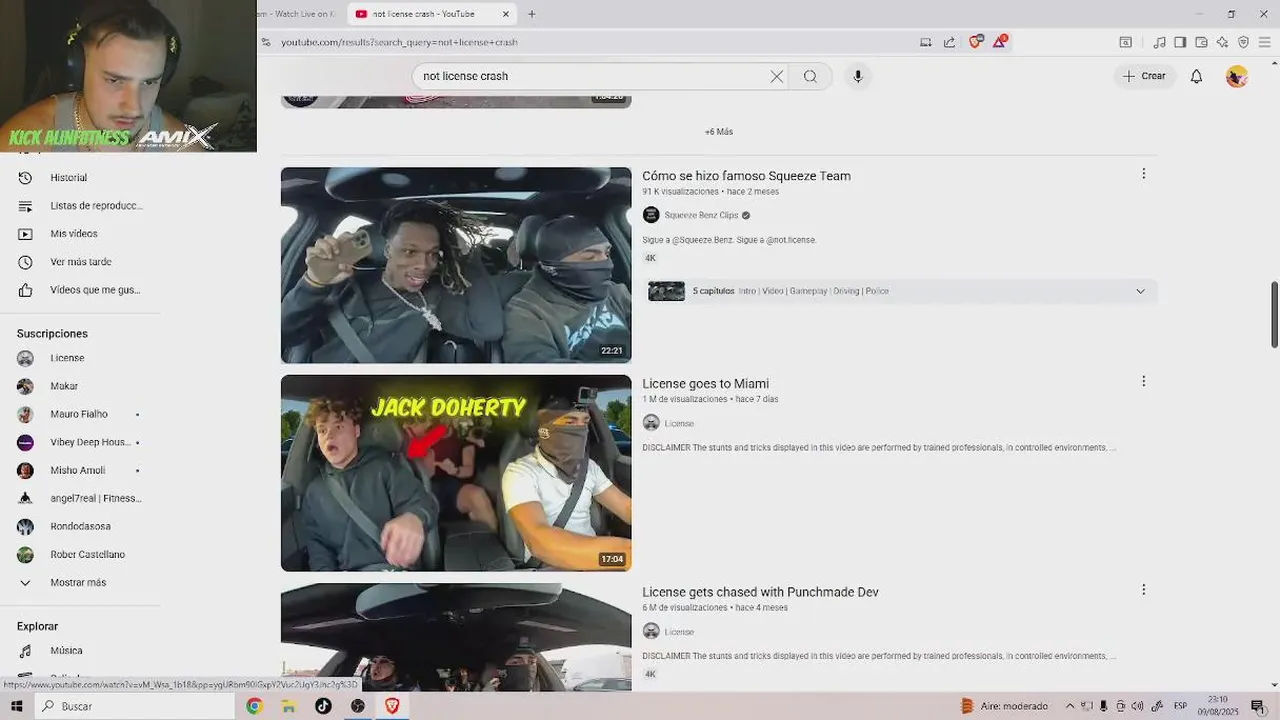Click the volume speaker tray icon
The height and width of the screenshot is (720, 1280).
(1137, 706)
